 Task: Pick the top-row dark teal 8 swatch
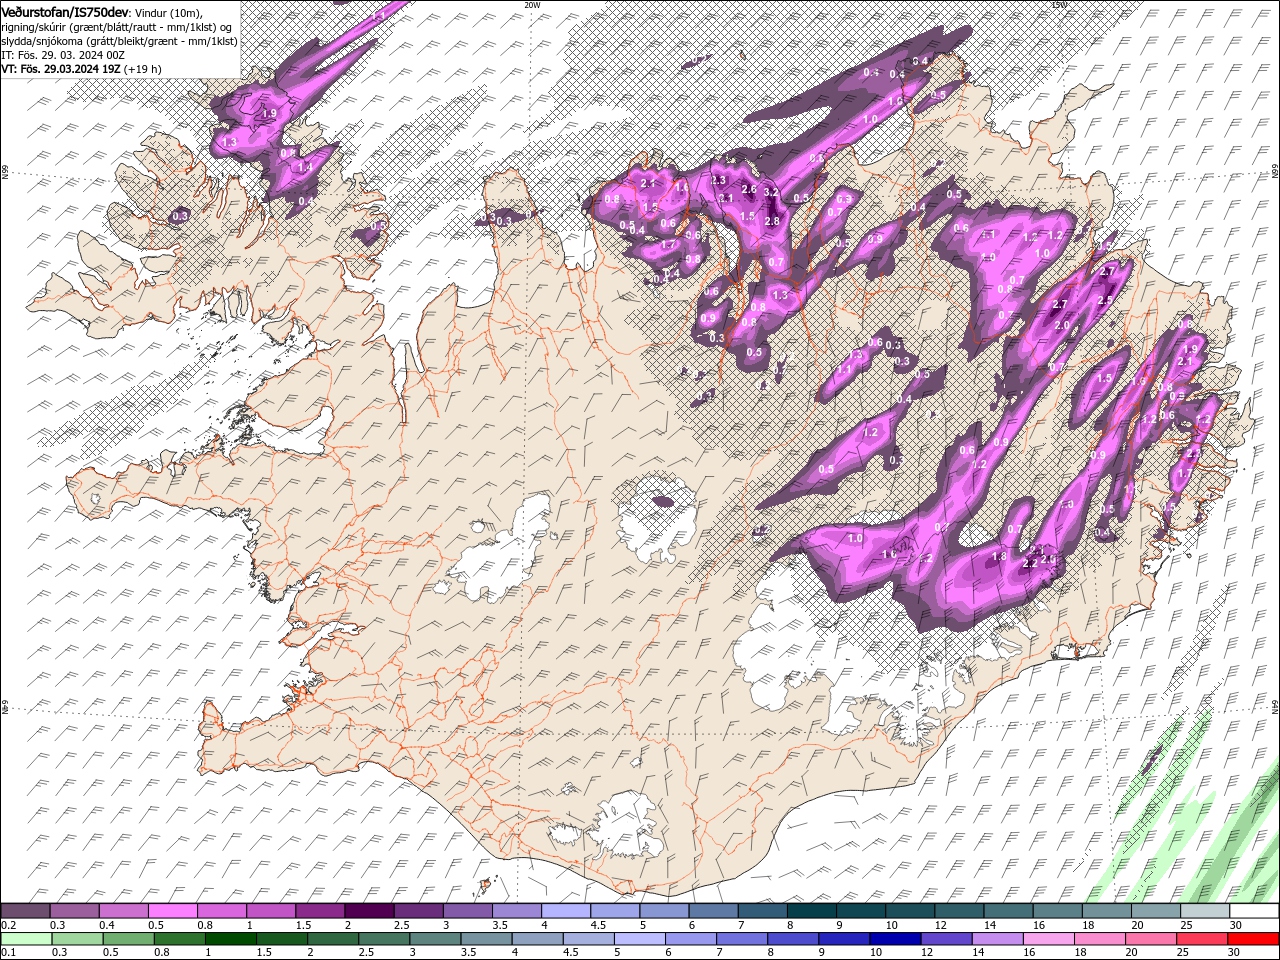[x=811, y=911]
